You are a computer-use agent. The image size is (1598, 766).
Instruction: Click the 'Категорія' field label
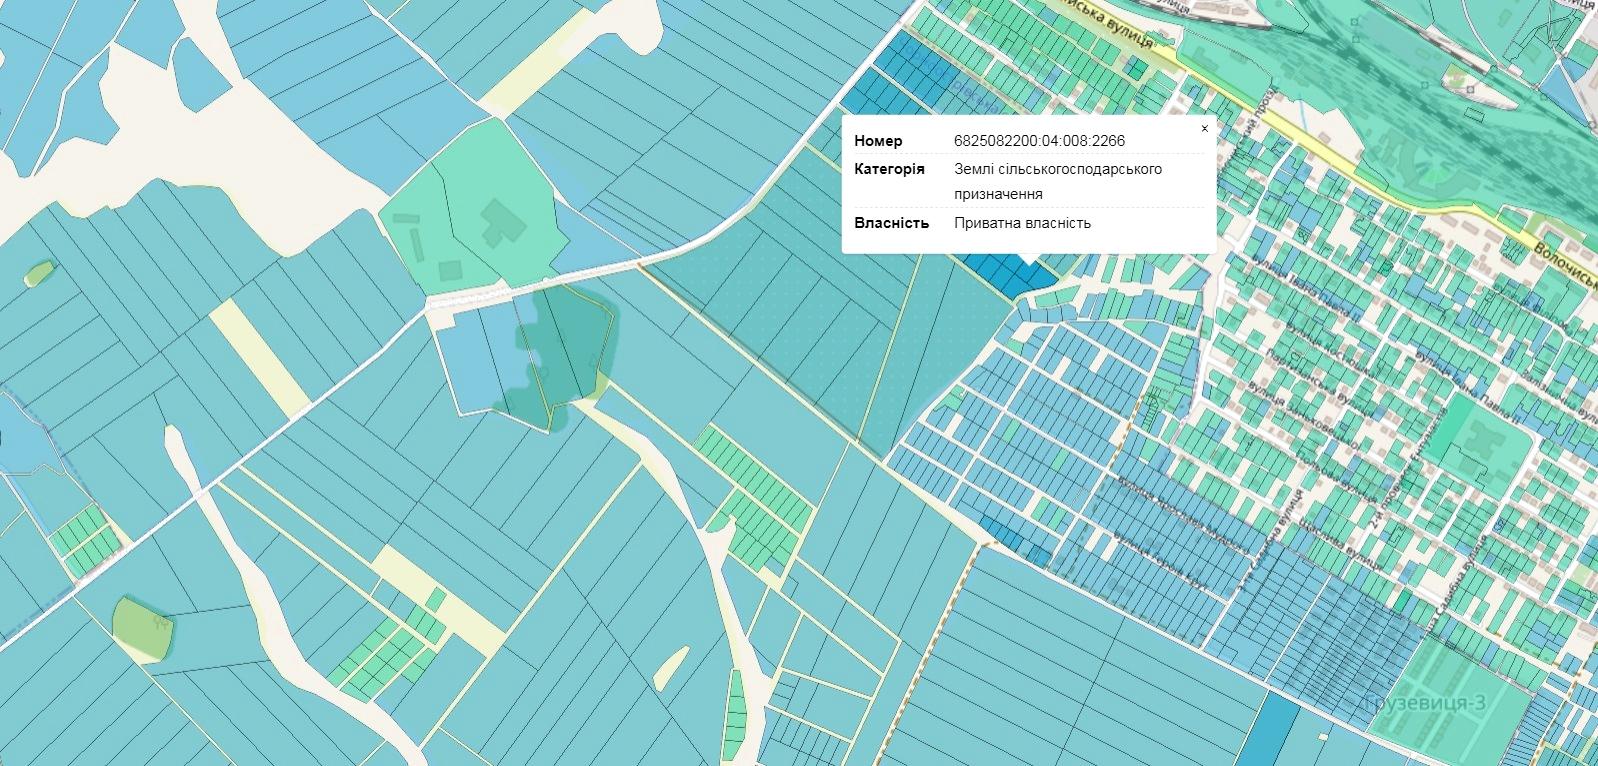coord(889,169)
